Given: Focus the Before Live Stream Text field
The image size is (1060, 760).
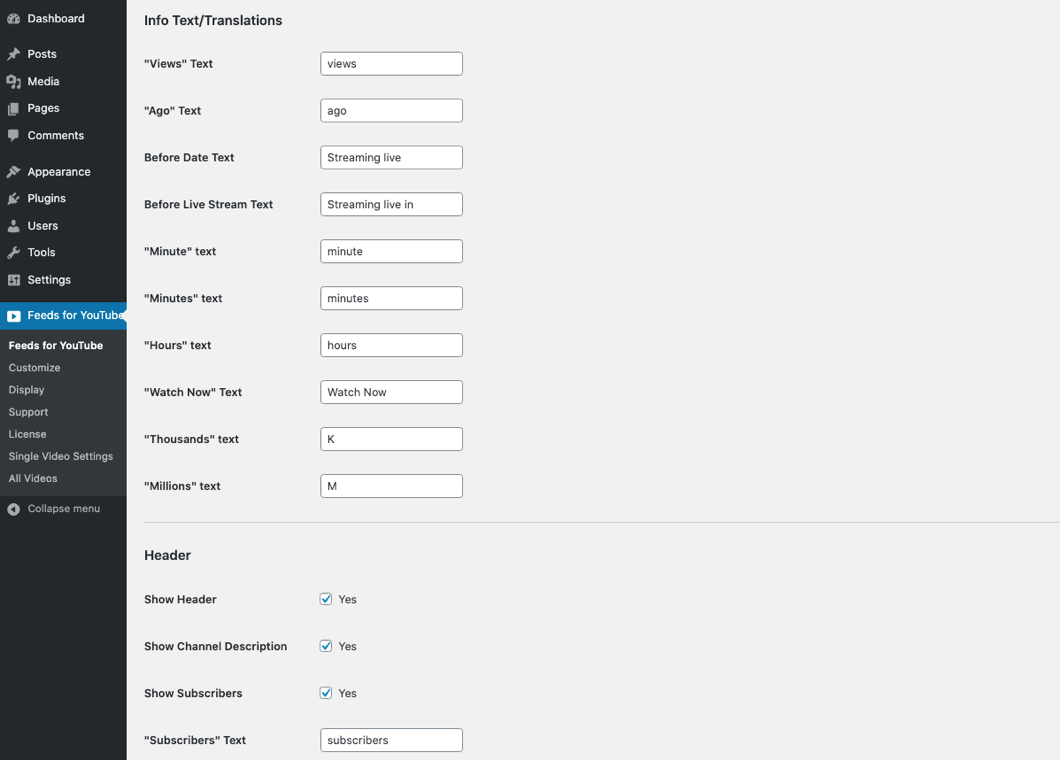Looking at the screenshot, I should pos(391,205).
